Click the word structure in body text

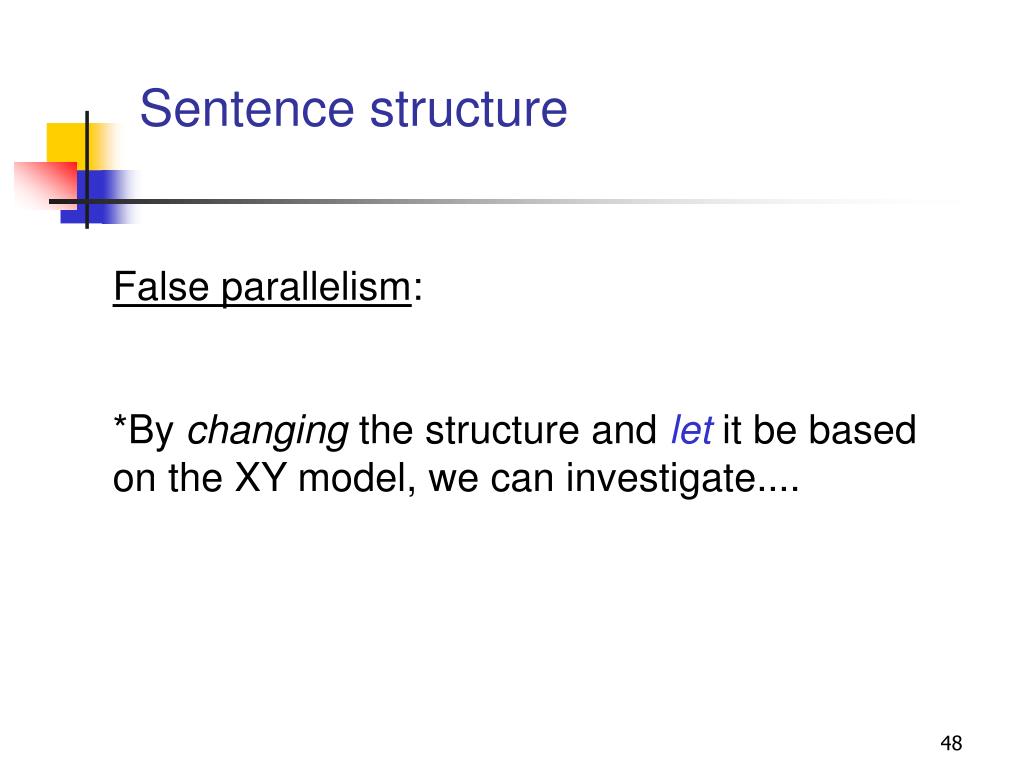[502, 430]
